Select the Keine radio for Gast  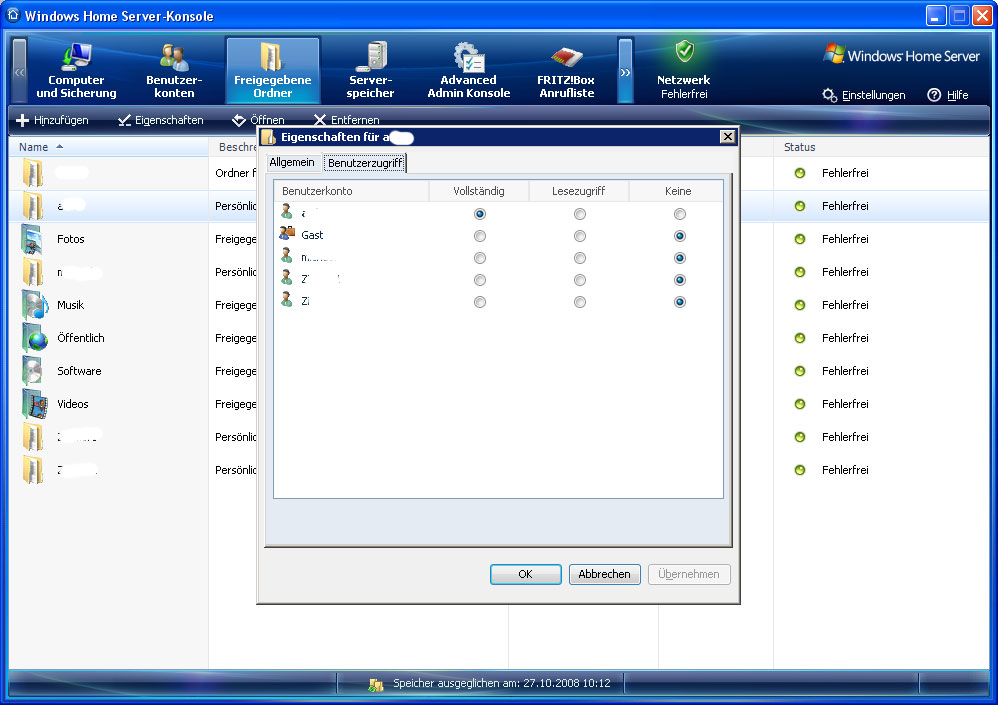pos(680,236)
